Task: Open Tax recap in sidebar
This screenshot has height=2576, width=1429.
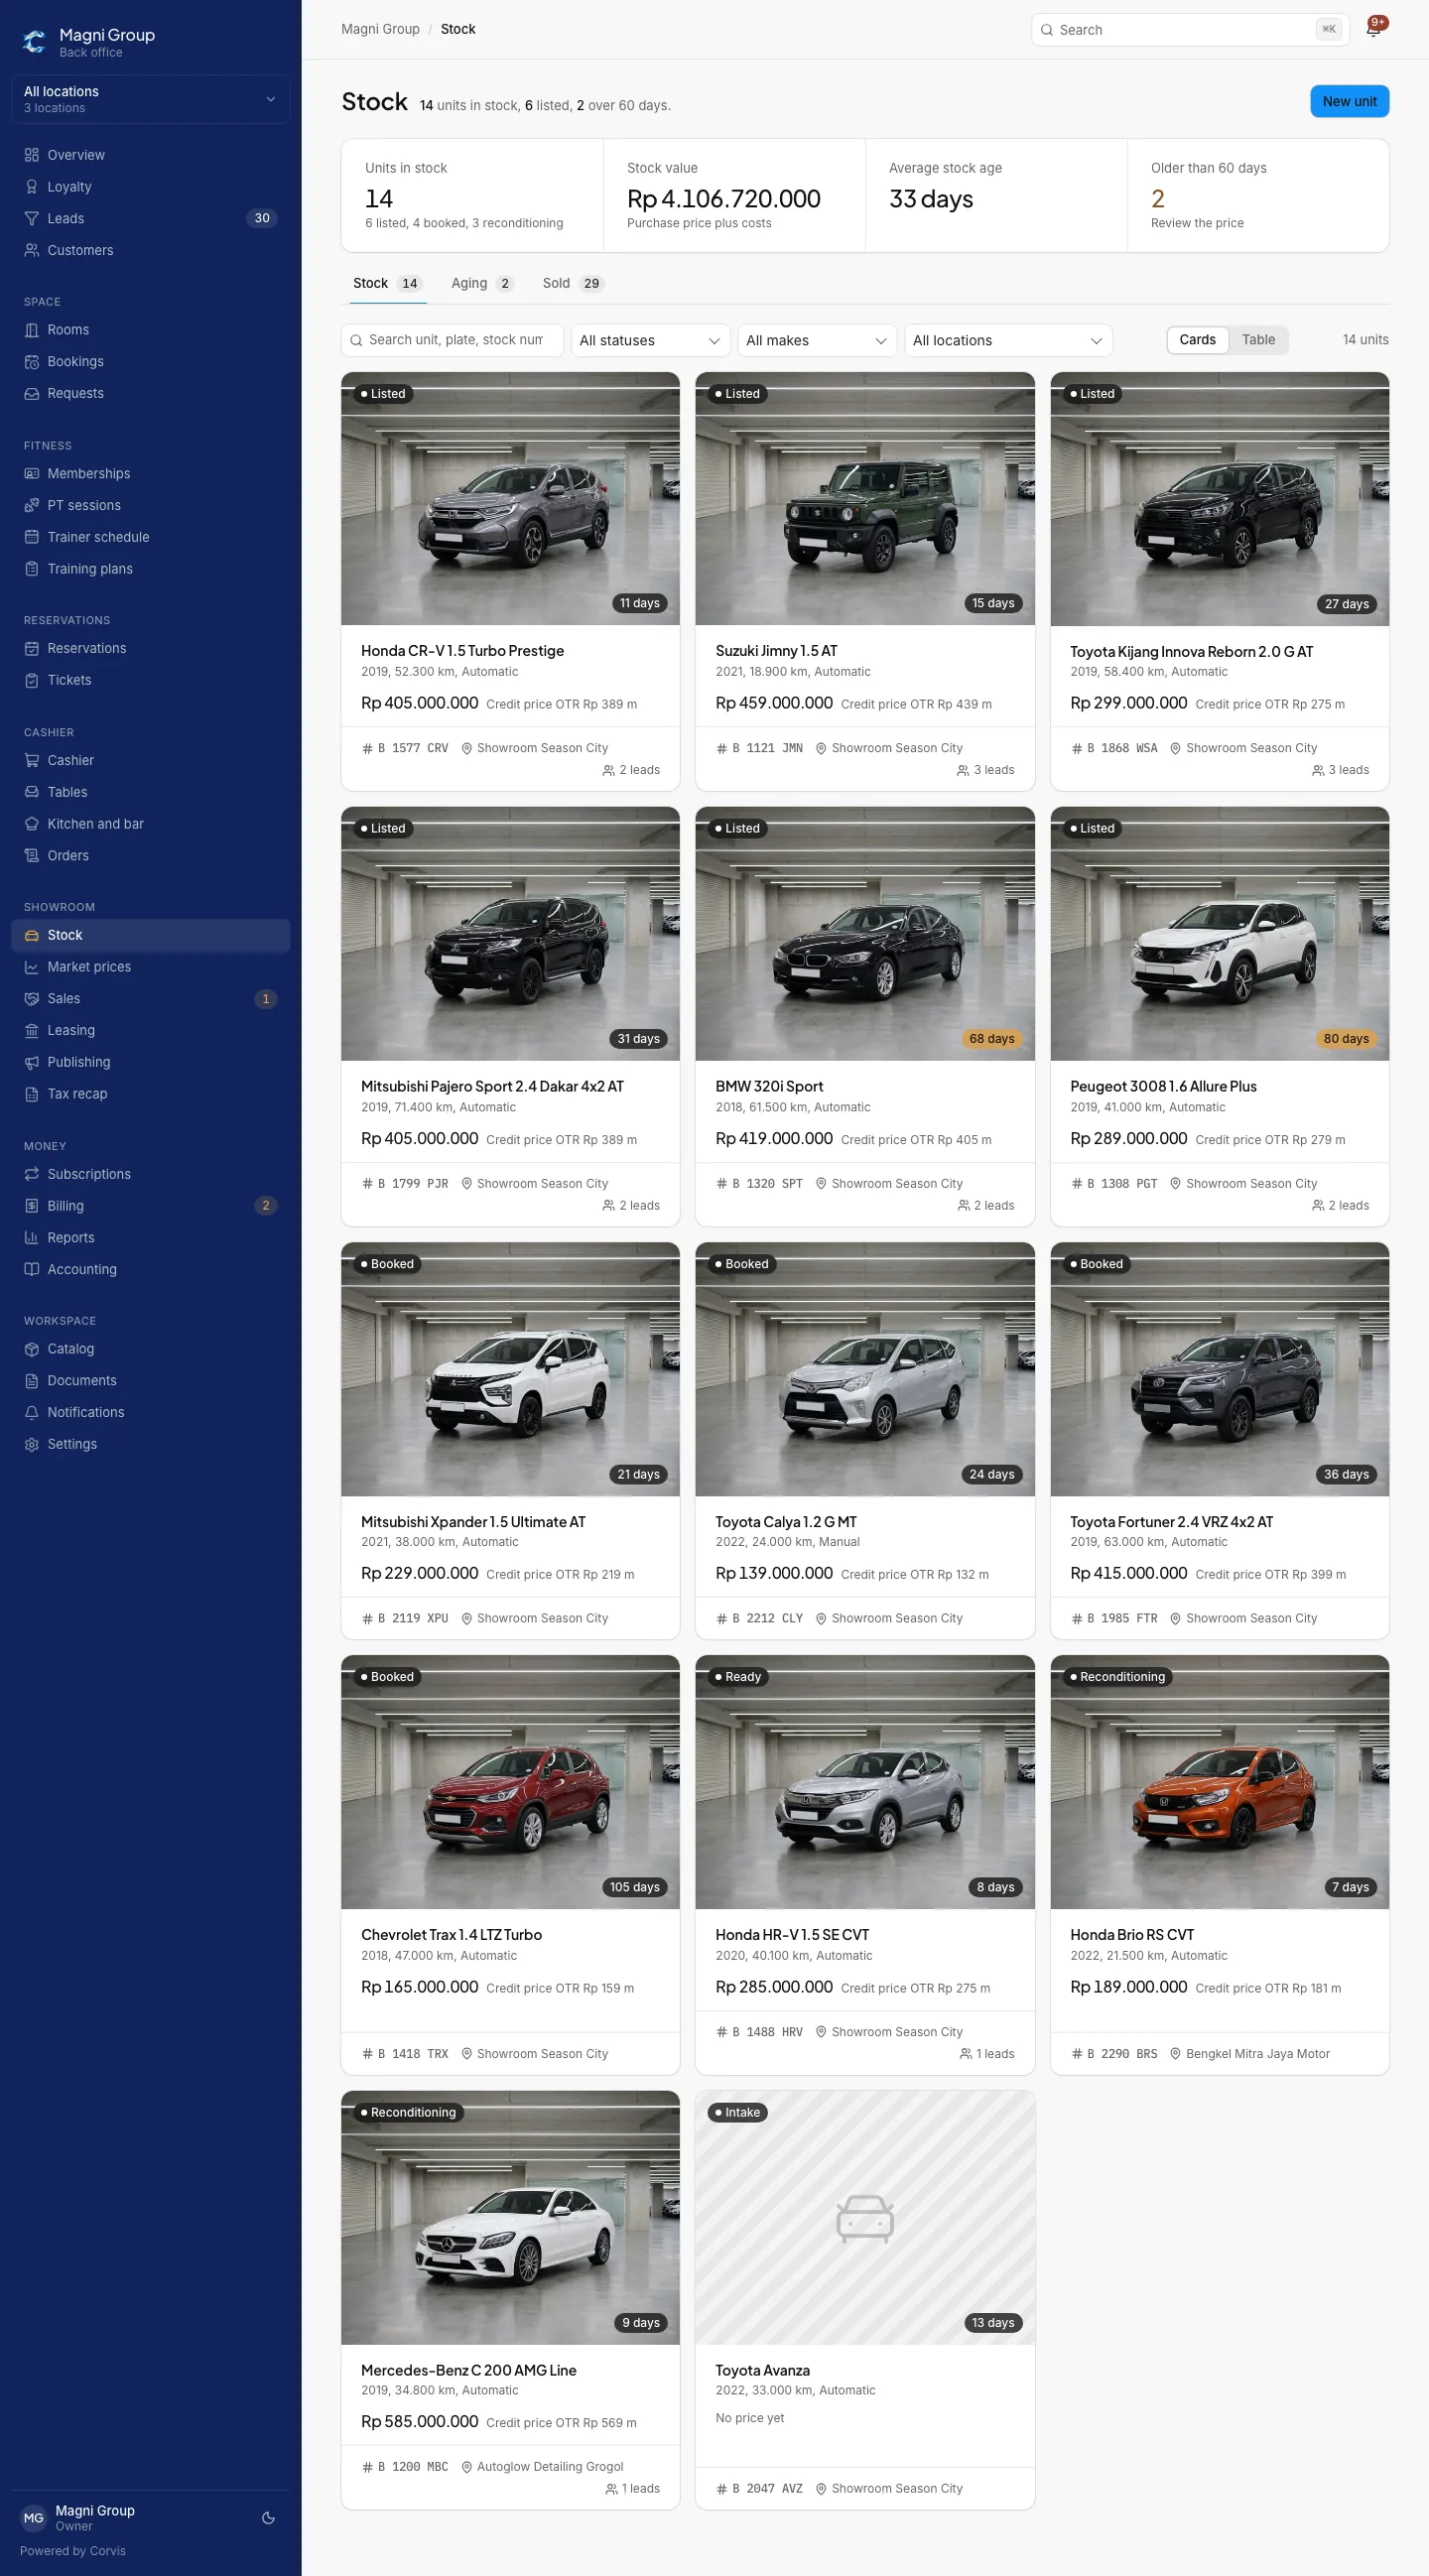Action: pos(150,1094)
